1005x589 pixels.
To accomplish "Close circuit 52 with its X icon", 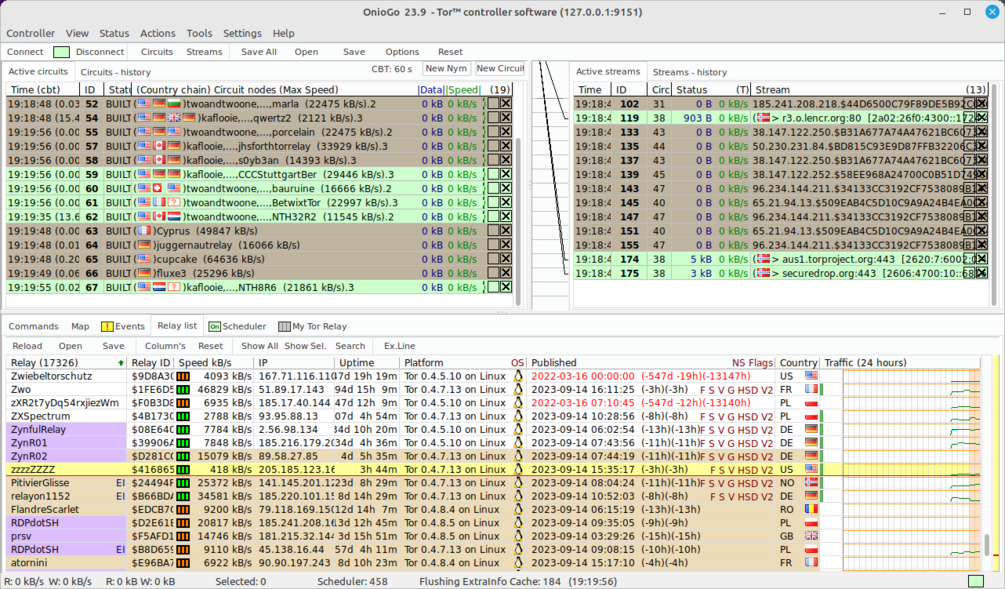I will (x=506, y=103).
